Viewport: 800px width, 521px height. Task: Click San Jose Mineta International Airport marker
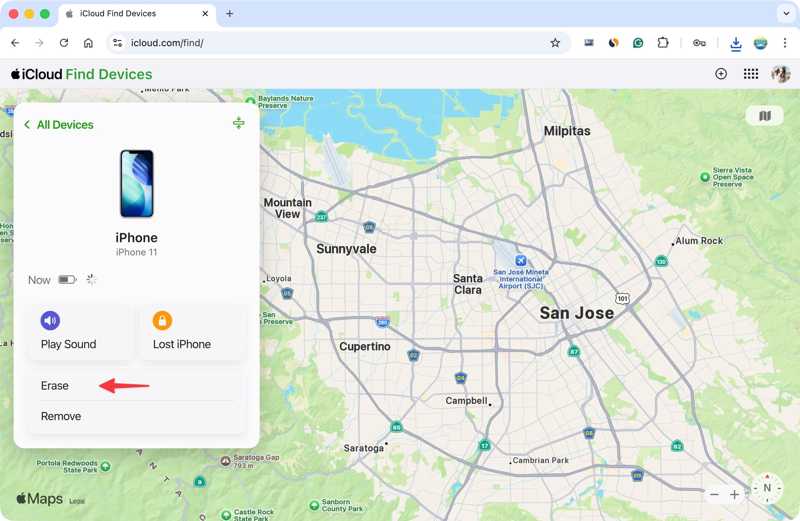pyautogui.click(x=520, y=261)
